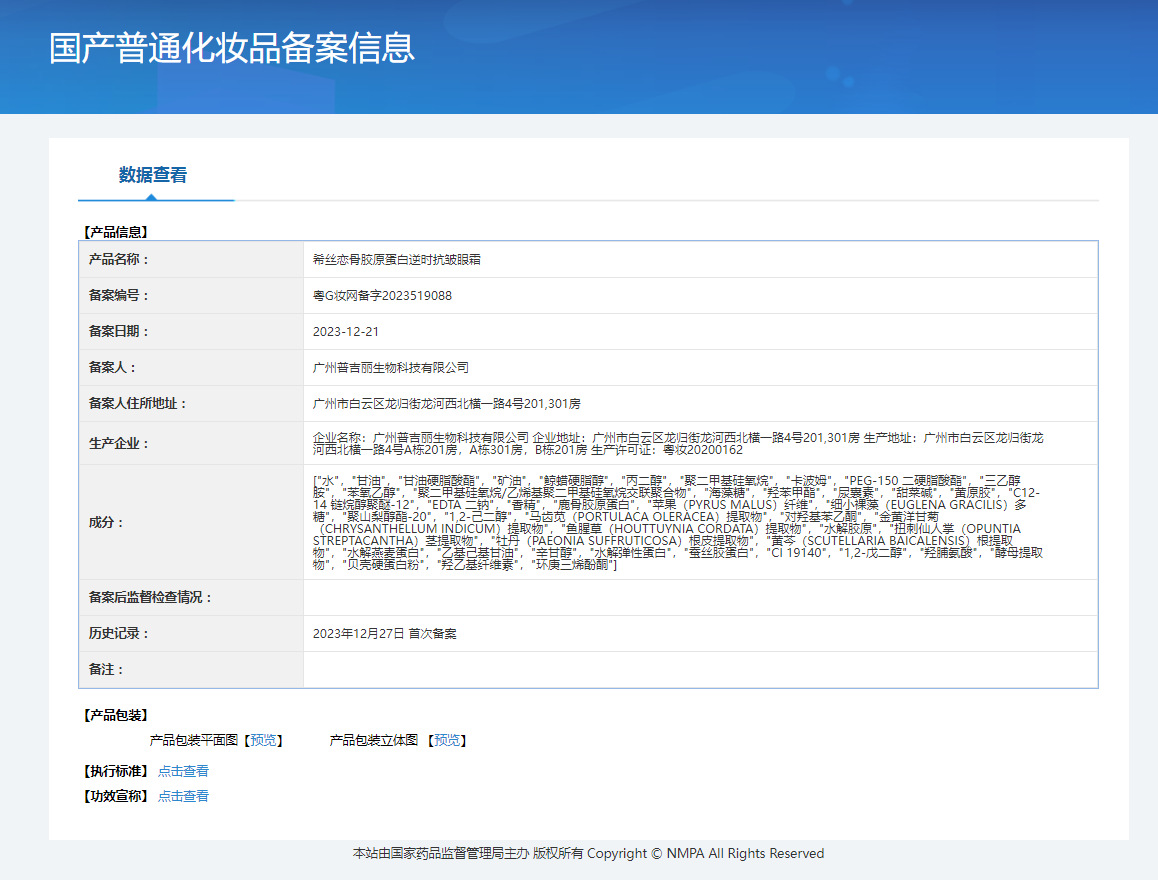Click the 国产普通化妆品备案信息 page title
This screenshot has height=880, width=1158.
pos(232,49)
